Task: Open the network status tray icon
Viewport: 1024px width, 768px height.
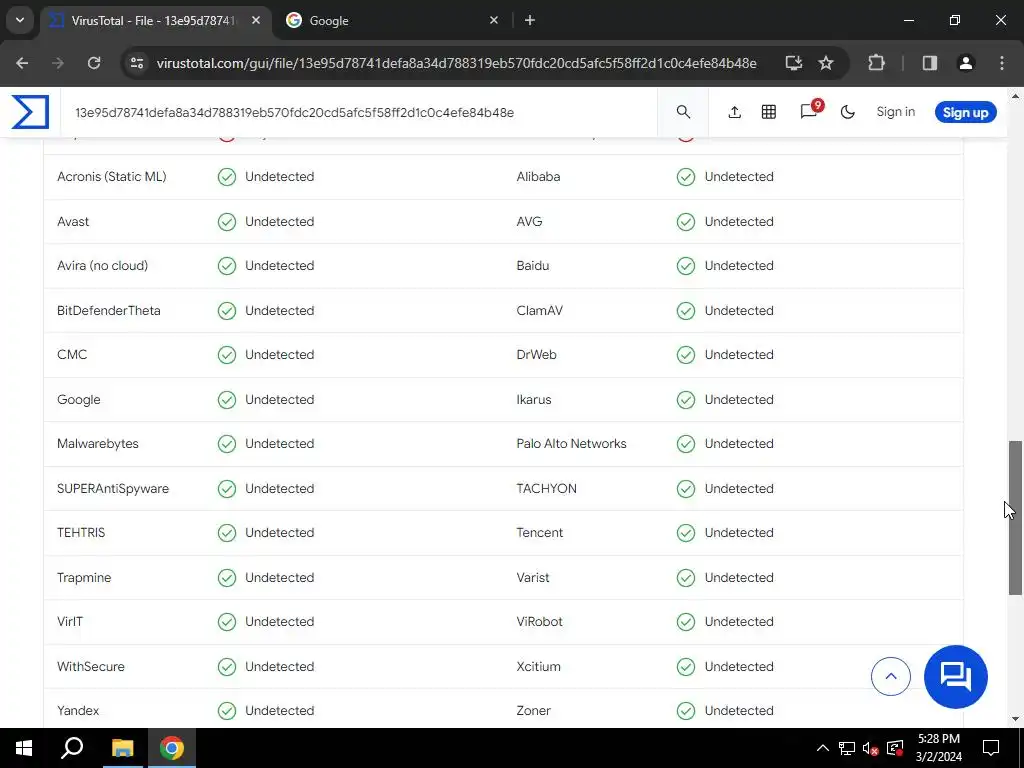Action: point(847,748)
